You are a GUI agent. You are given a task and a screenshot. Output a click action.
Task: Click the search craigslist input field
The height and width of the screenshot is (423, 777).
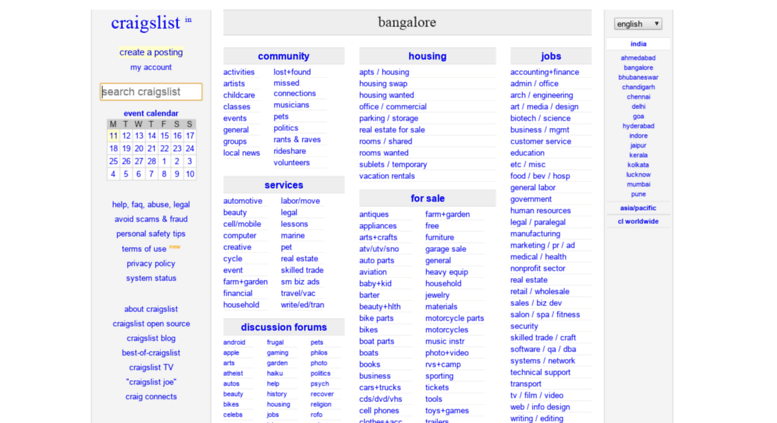click(x=151, y=92)
